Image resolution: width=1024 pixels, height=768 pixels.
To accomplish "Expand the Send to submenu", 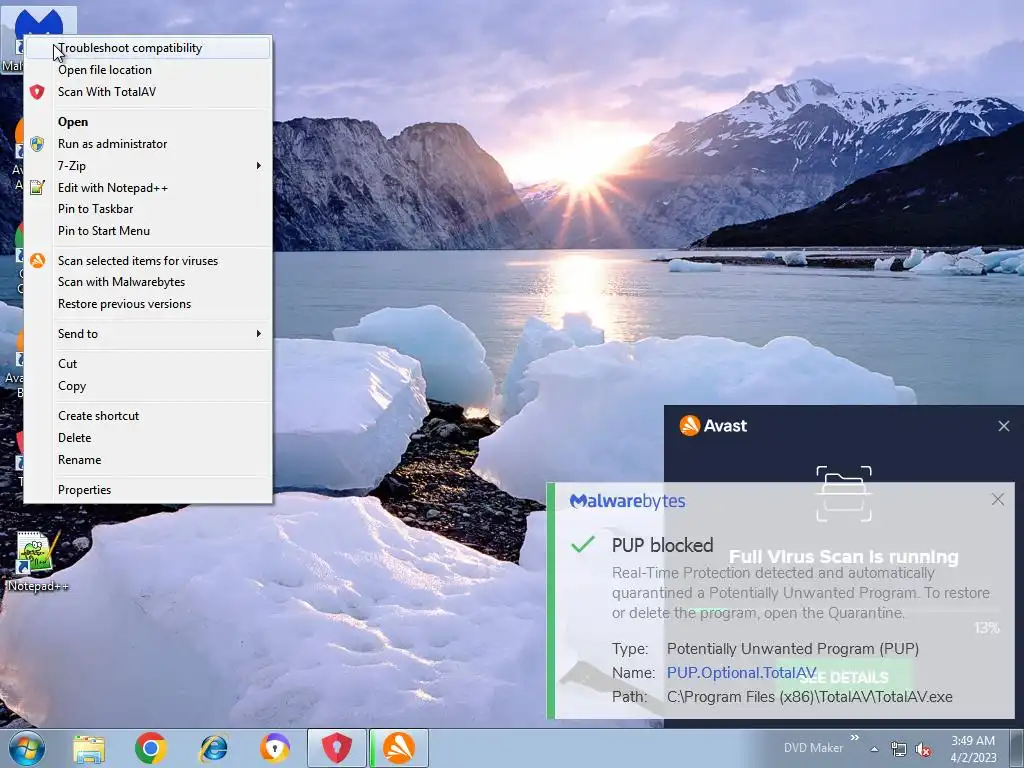I will pyautogui.click(x=148, y=334).
